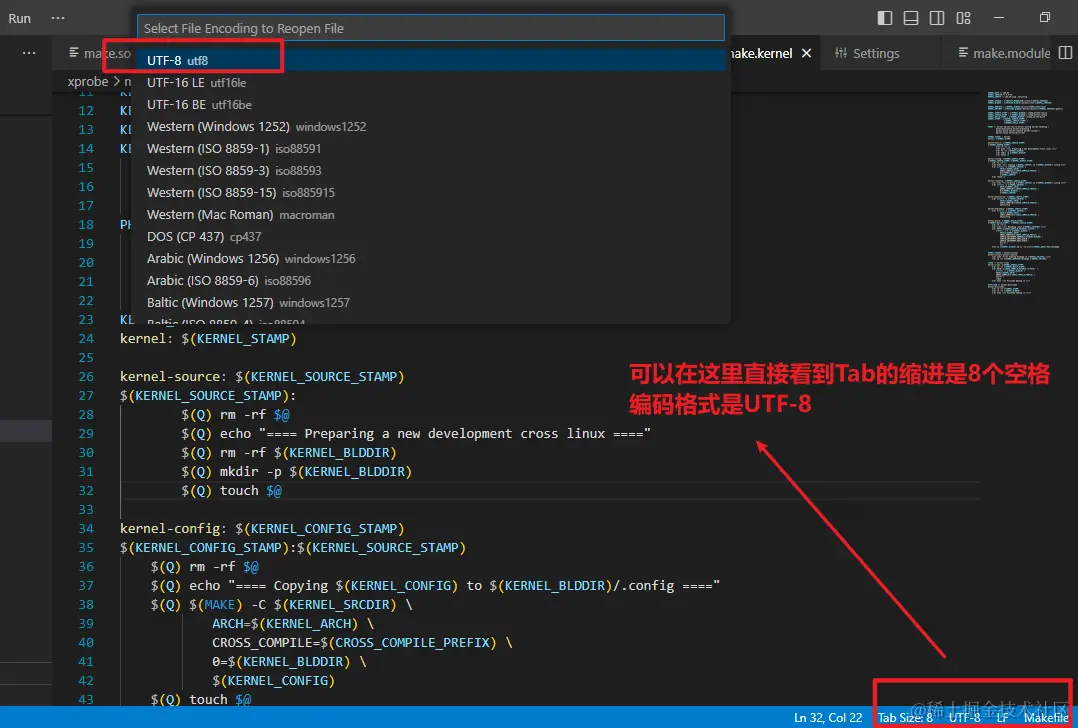Open side bar ellipsis actions menu
The width and height of the screenshot is (1078, 728).
point(29,53)
